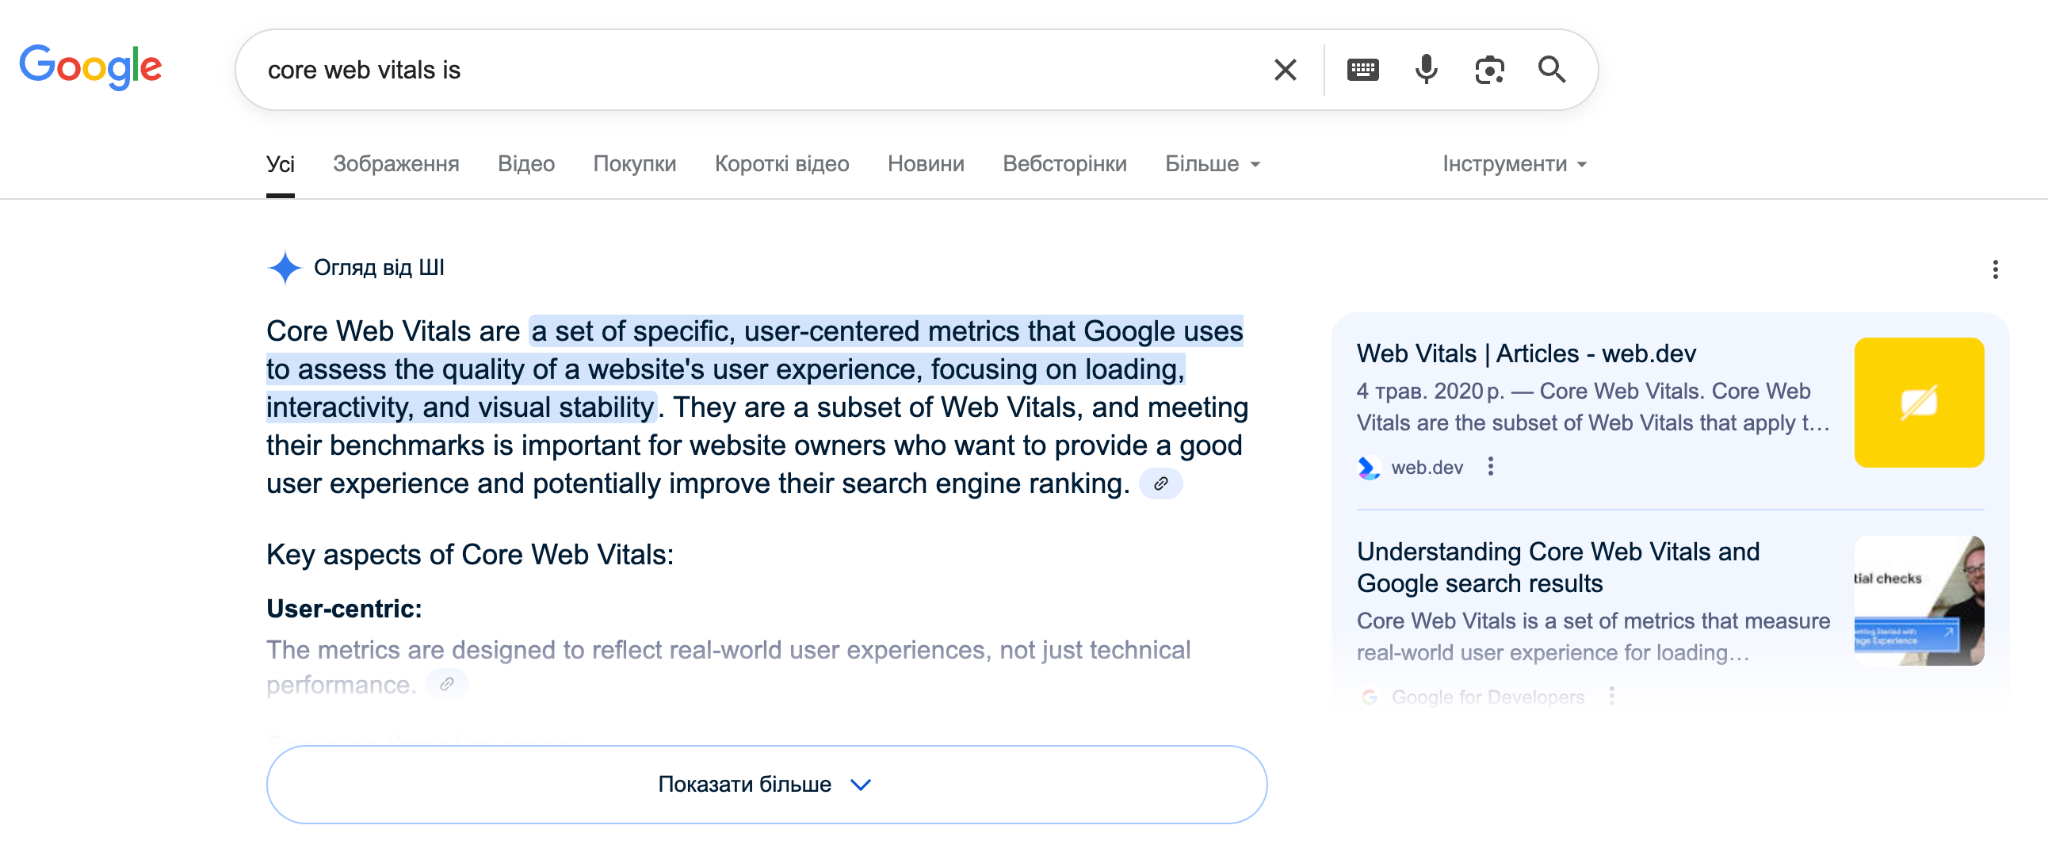Open the Web Vitals | Articles link

pyautogui.click(x=1525, y=353)
